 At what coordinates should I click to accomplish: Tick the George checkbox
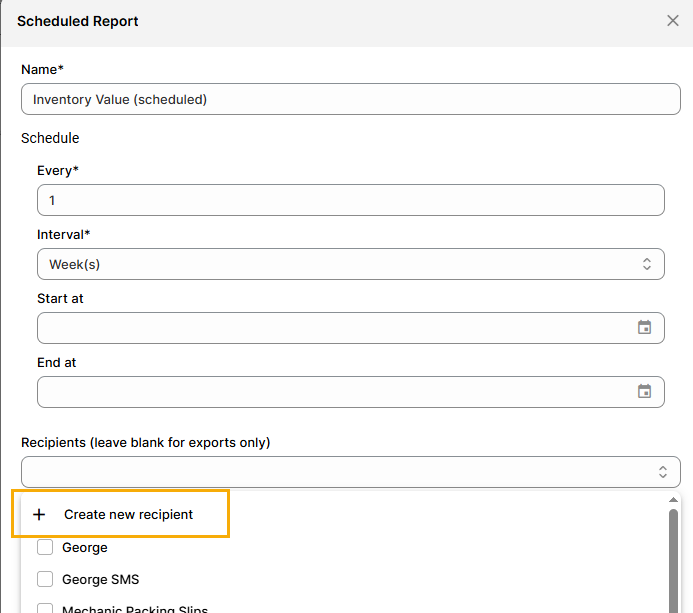(x=45, y=548)
